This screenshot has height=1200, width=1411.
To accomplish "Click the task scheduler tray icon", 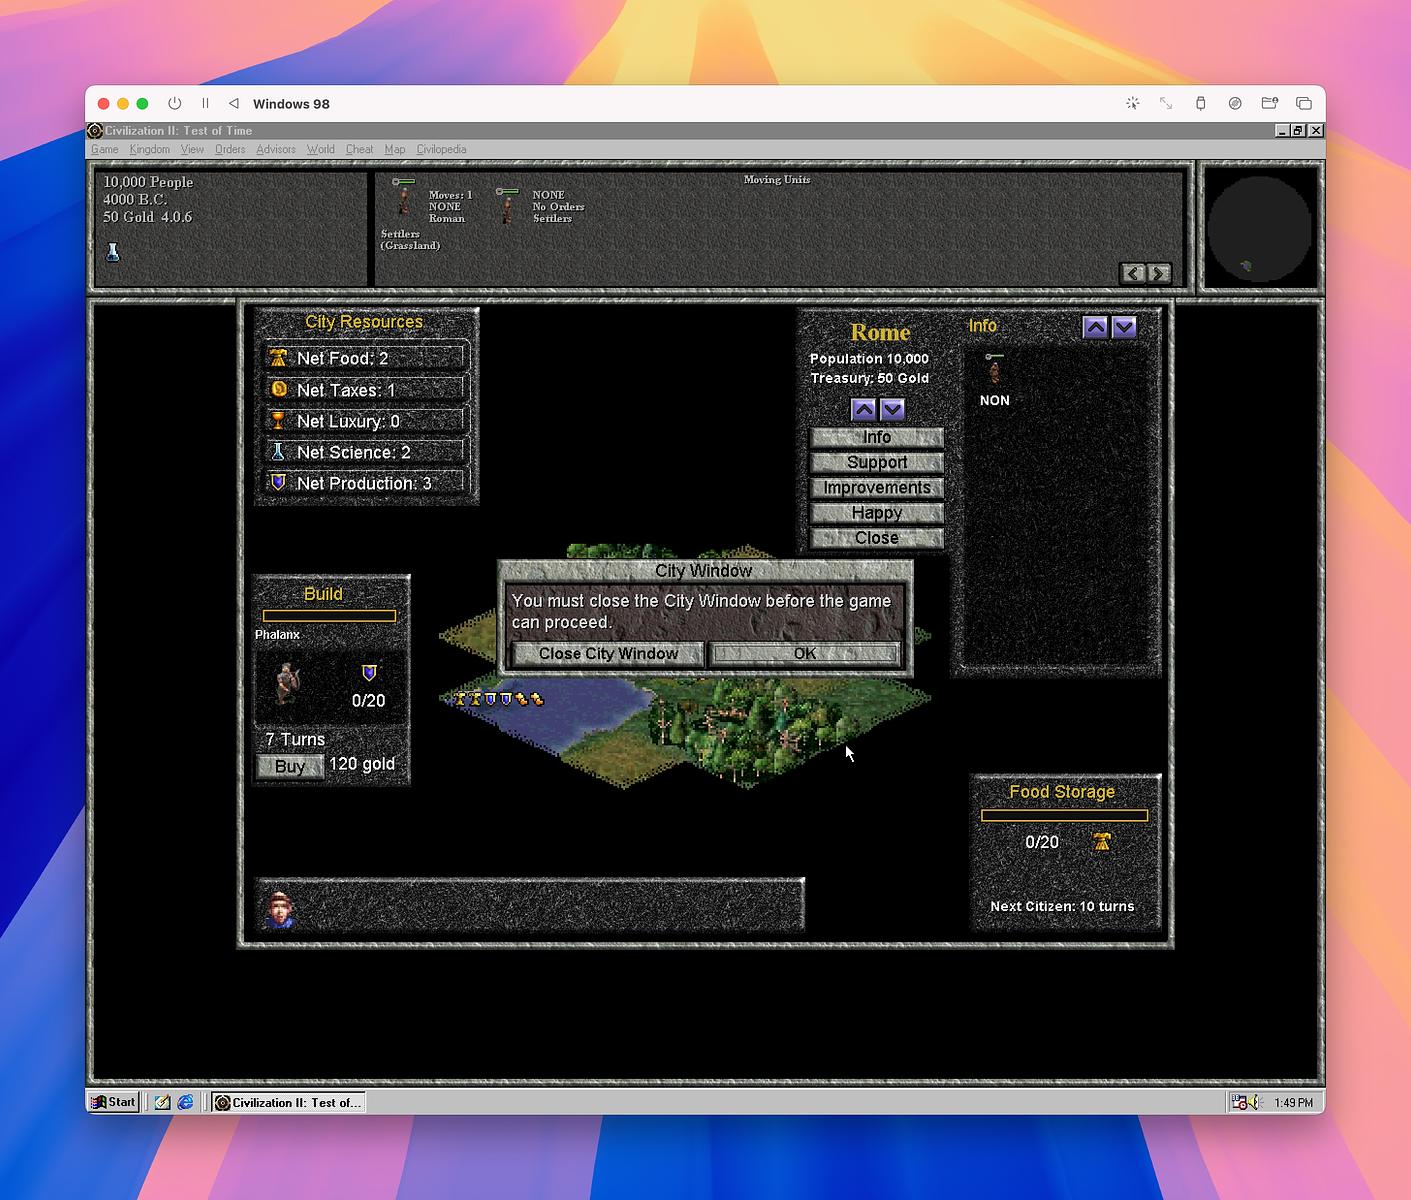I will 1240,1102.
